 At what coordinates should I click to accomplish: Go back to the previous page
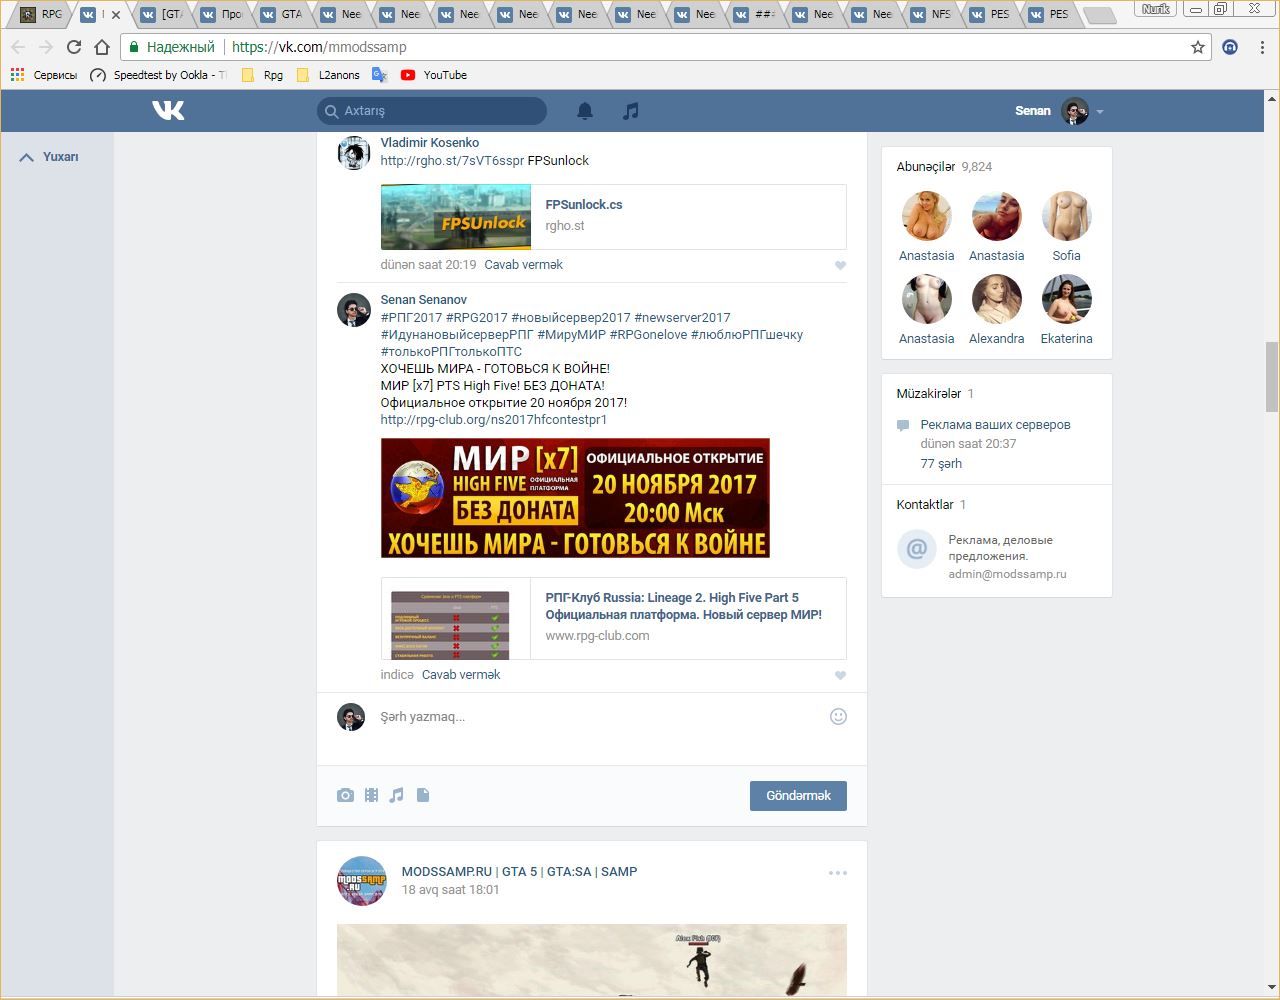coord(18,47)
